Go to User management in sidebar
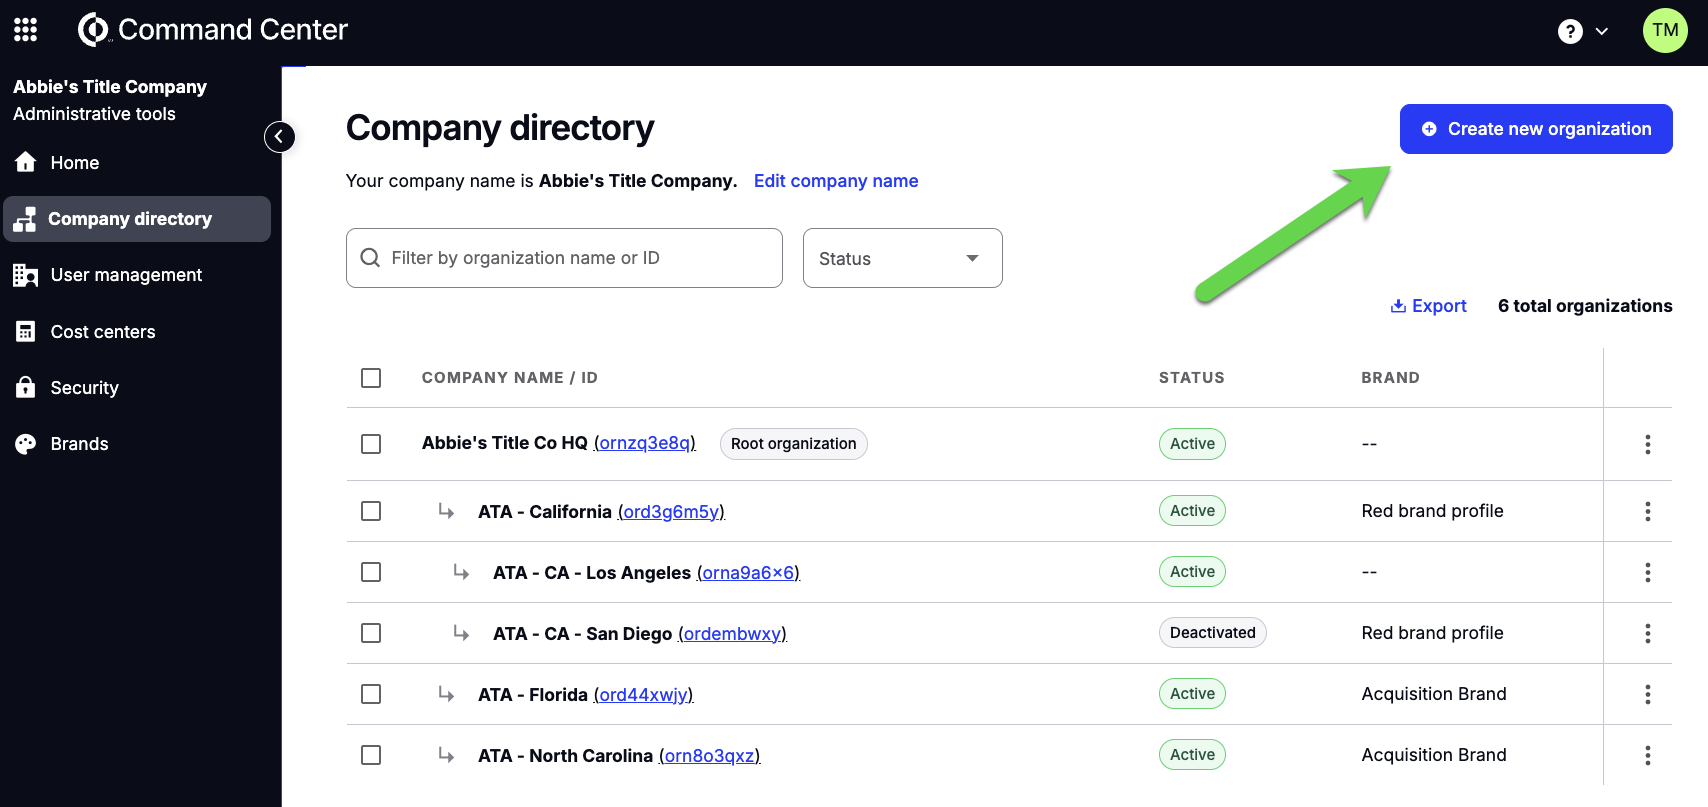 click(126, 275)
